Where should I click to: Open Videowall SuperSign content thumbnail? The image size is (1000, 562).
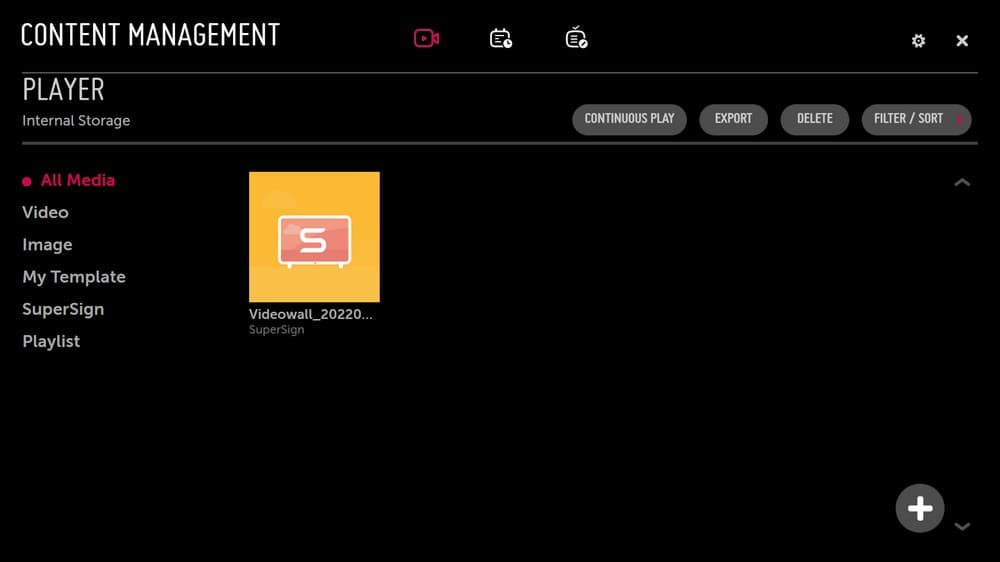tap(314, 237)
